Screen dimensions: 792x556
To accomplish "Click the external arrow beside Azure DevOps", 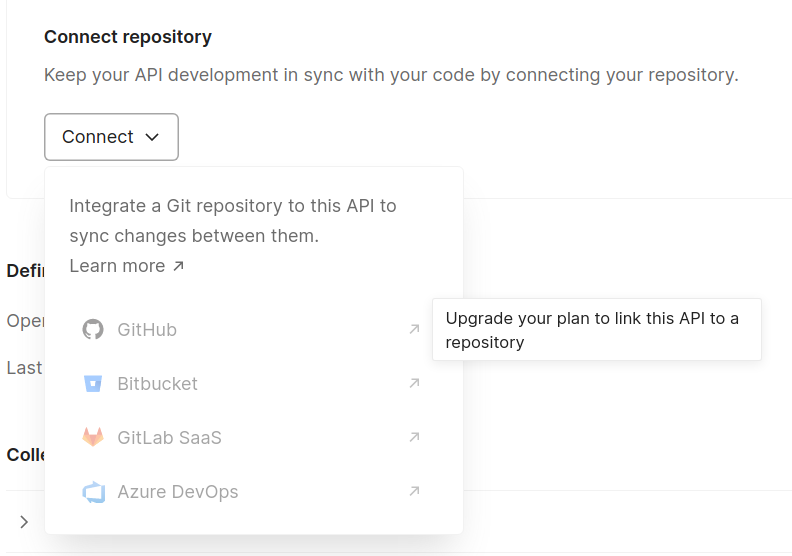I will 414,491.
